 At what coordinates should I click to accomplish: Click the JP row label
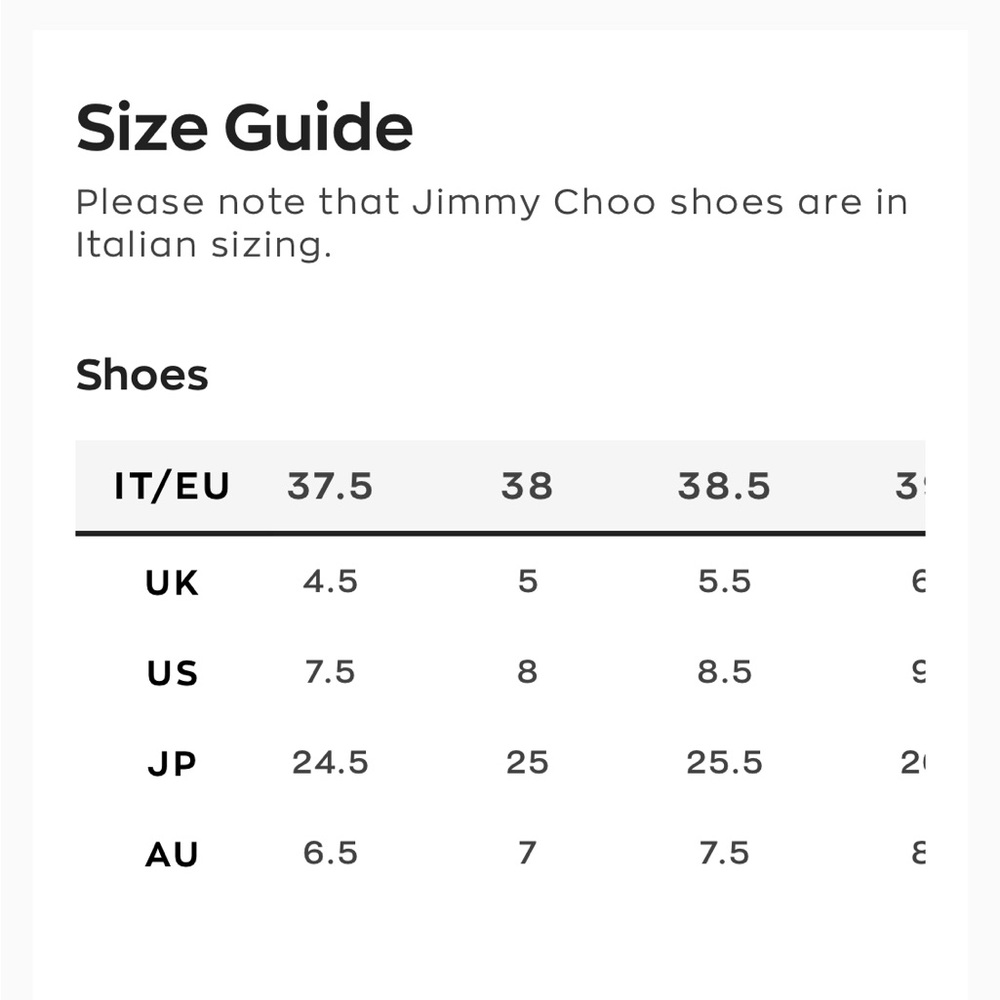pyautogui.click(x=172, y=763)
